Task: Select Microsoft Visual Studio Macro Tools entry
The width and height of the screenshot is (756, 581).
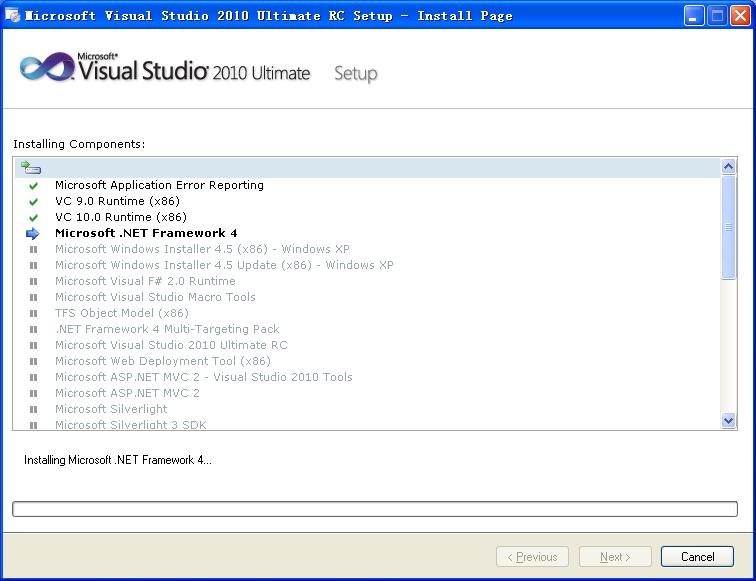Action: (155, 297)
